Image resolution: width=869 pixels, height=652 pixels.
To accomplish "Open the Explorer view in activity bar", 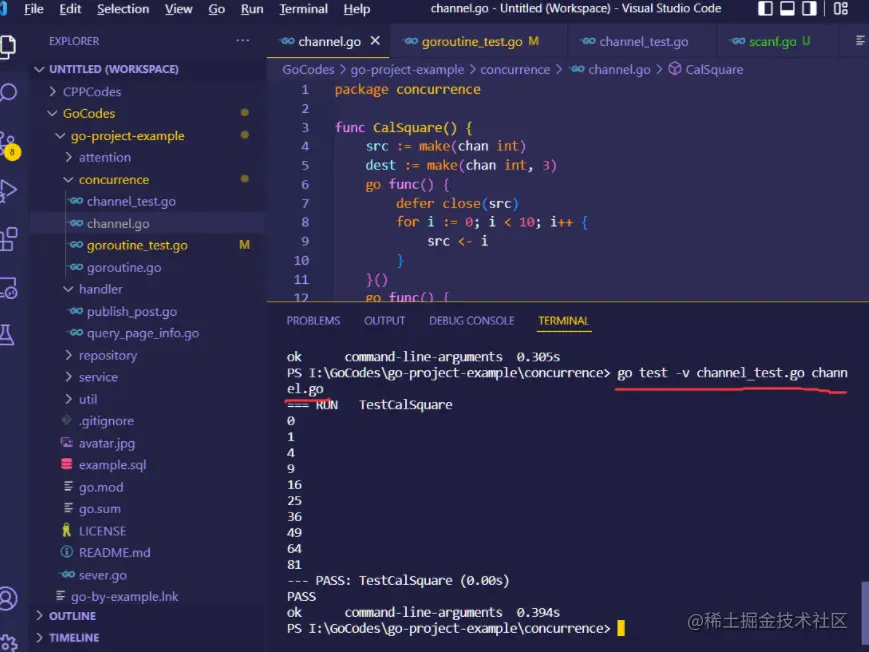I will [x=8, y=46].
